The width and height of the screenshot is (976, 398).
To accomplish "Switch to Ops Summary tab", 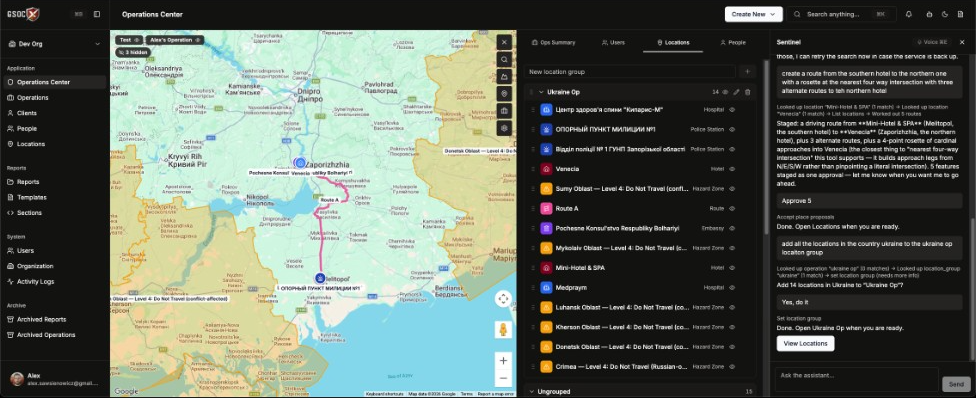I will click(553, 42).
